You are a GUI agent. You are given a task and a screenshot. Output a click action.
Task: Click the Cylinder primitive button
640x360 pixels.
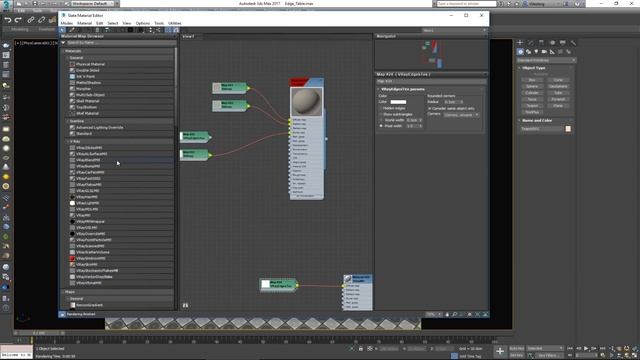click(532, 93)
